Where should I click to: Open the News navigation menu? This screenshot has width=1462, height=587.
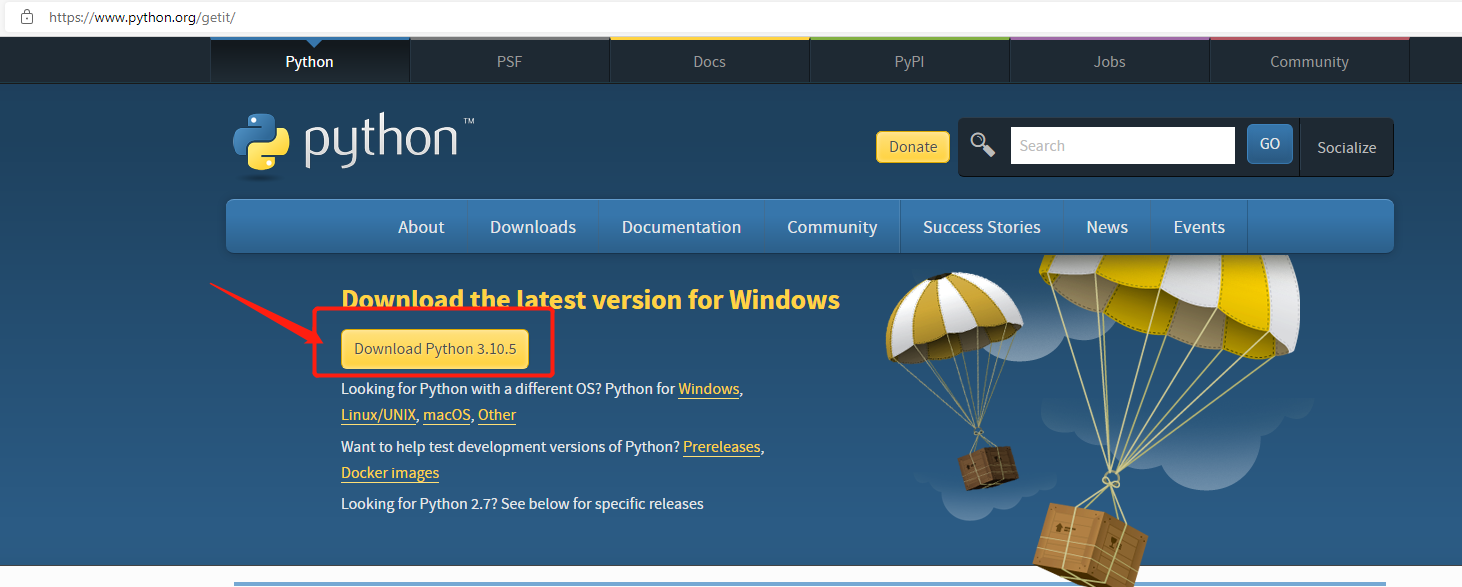pos(1107,227)
